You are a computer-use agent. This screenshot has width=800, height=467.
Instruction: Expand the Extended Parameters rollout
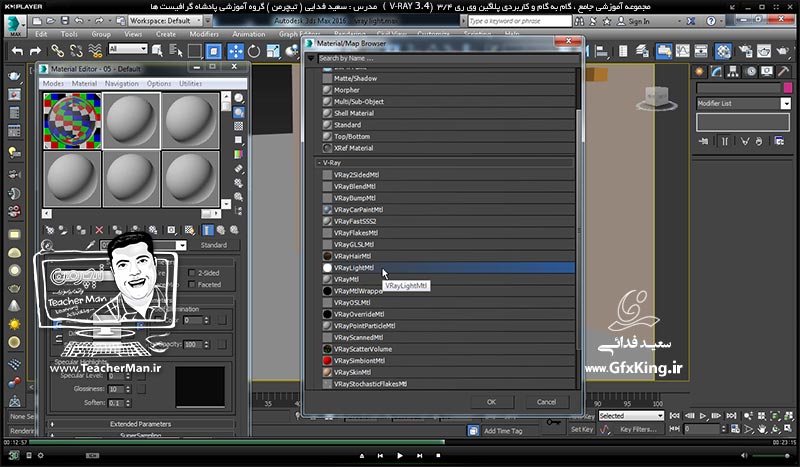pyautogui.click(x=141, y=424)
